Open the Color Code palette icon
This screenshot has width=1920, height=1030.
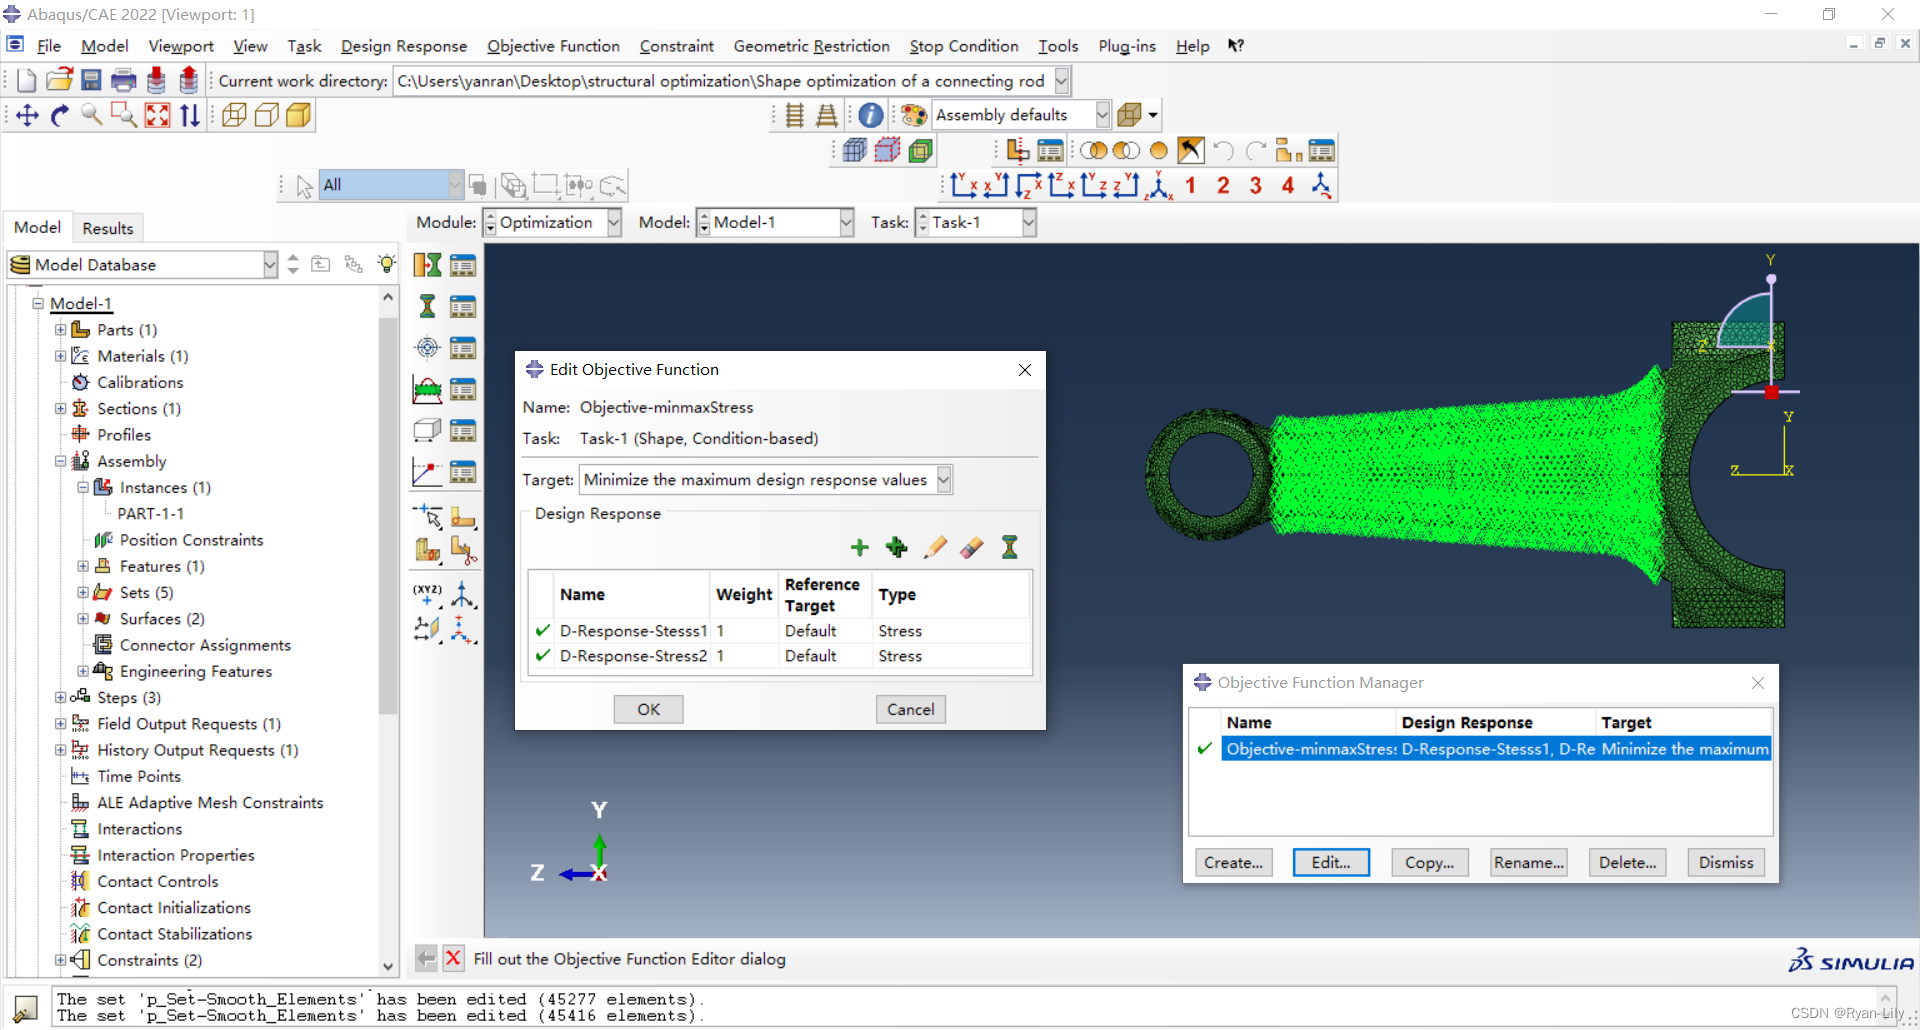(913, 115)
